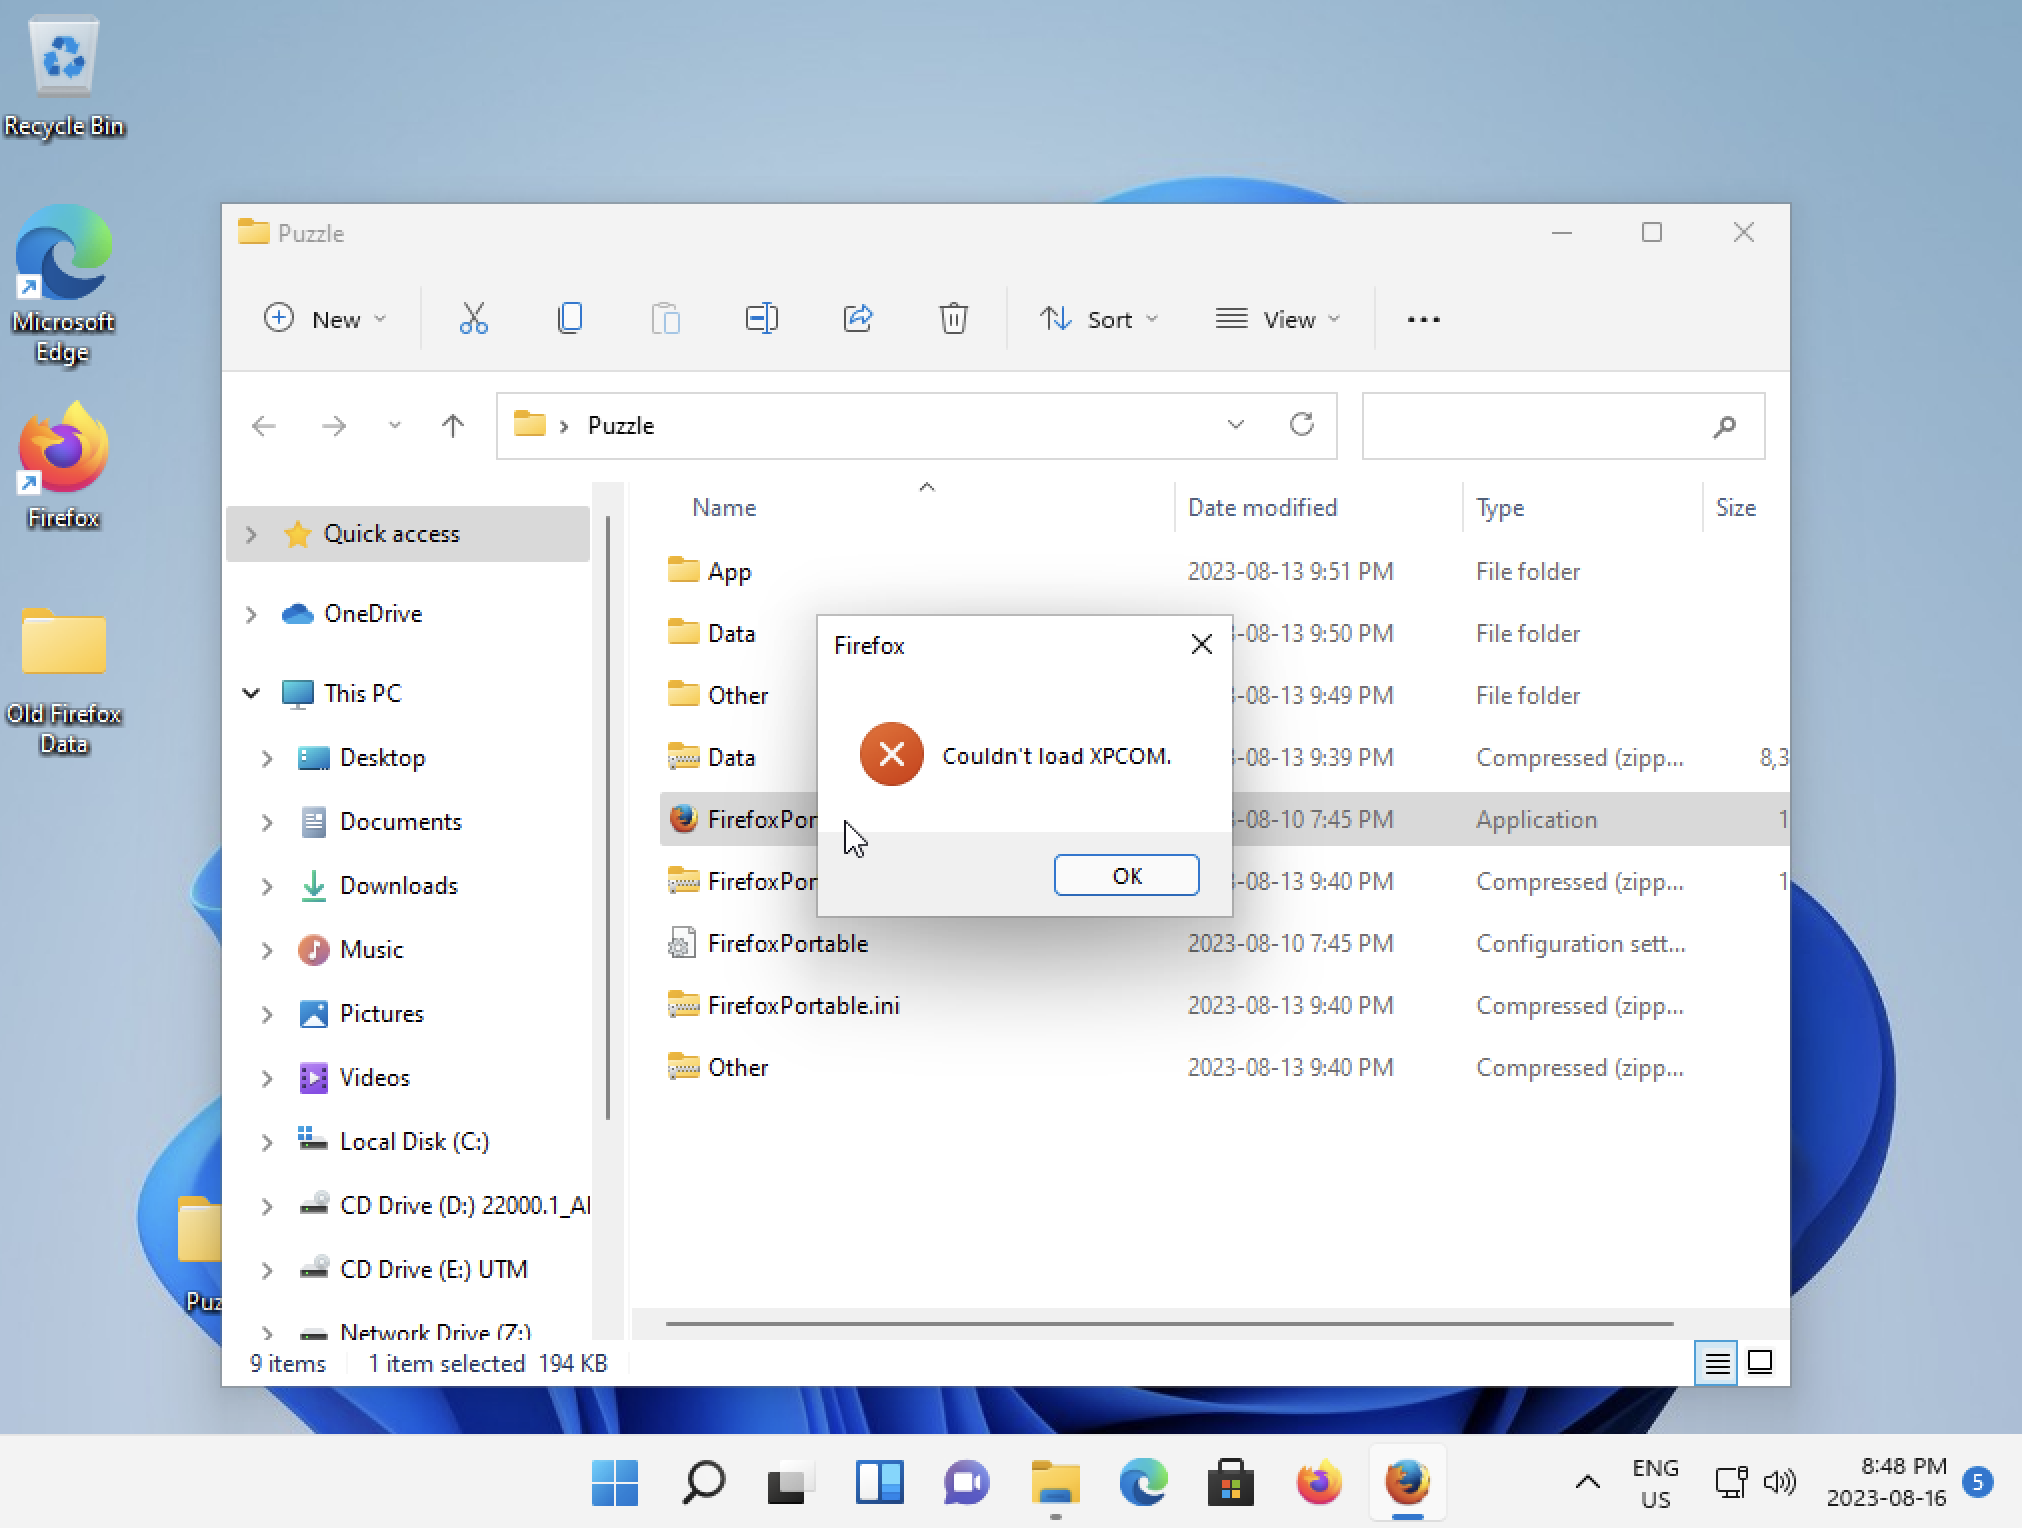The image size is (2022, 1528).
Task: Click the Rename icon in toolbar
Action: pos(761,319)
